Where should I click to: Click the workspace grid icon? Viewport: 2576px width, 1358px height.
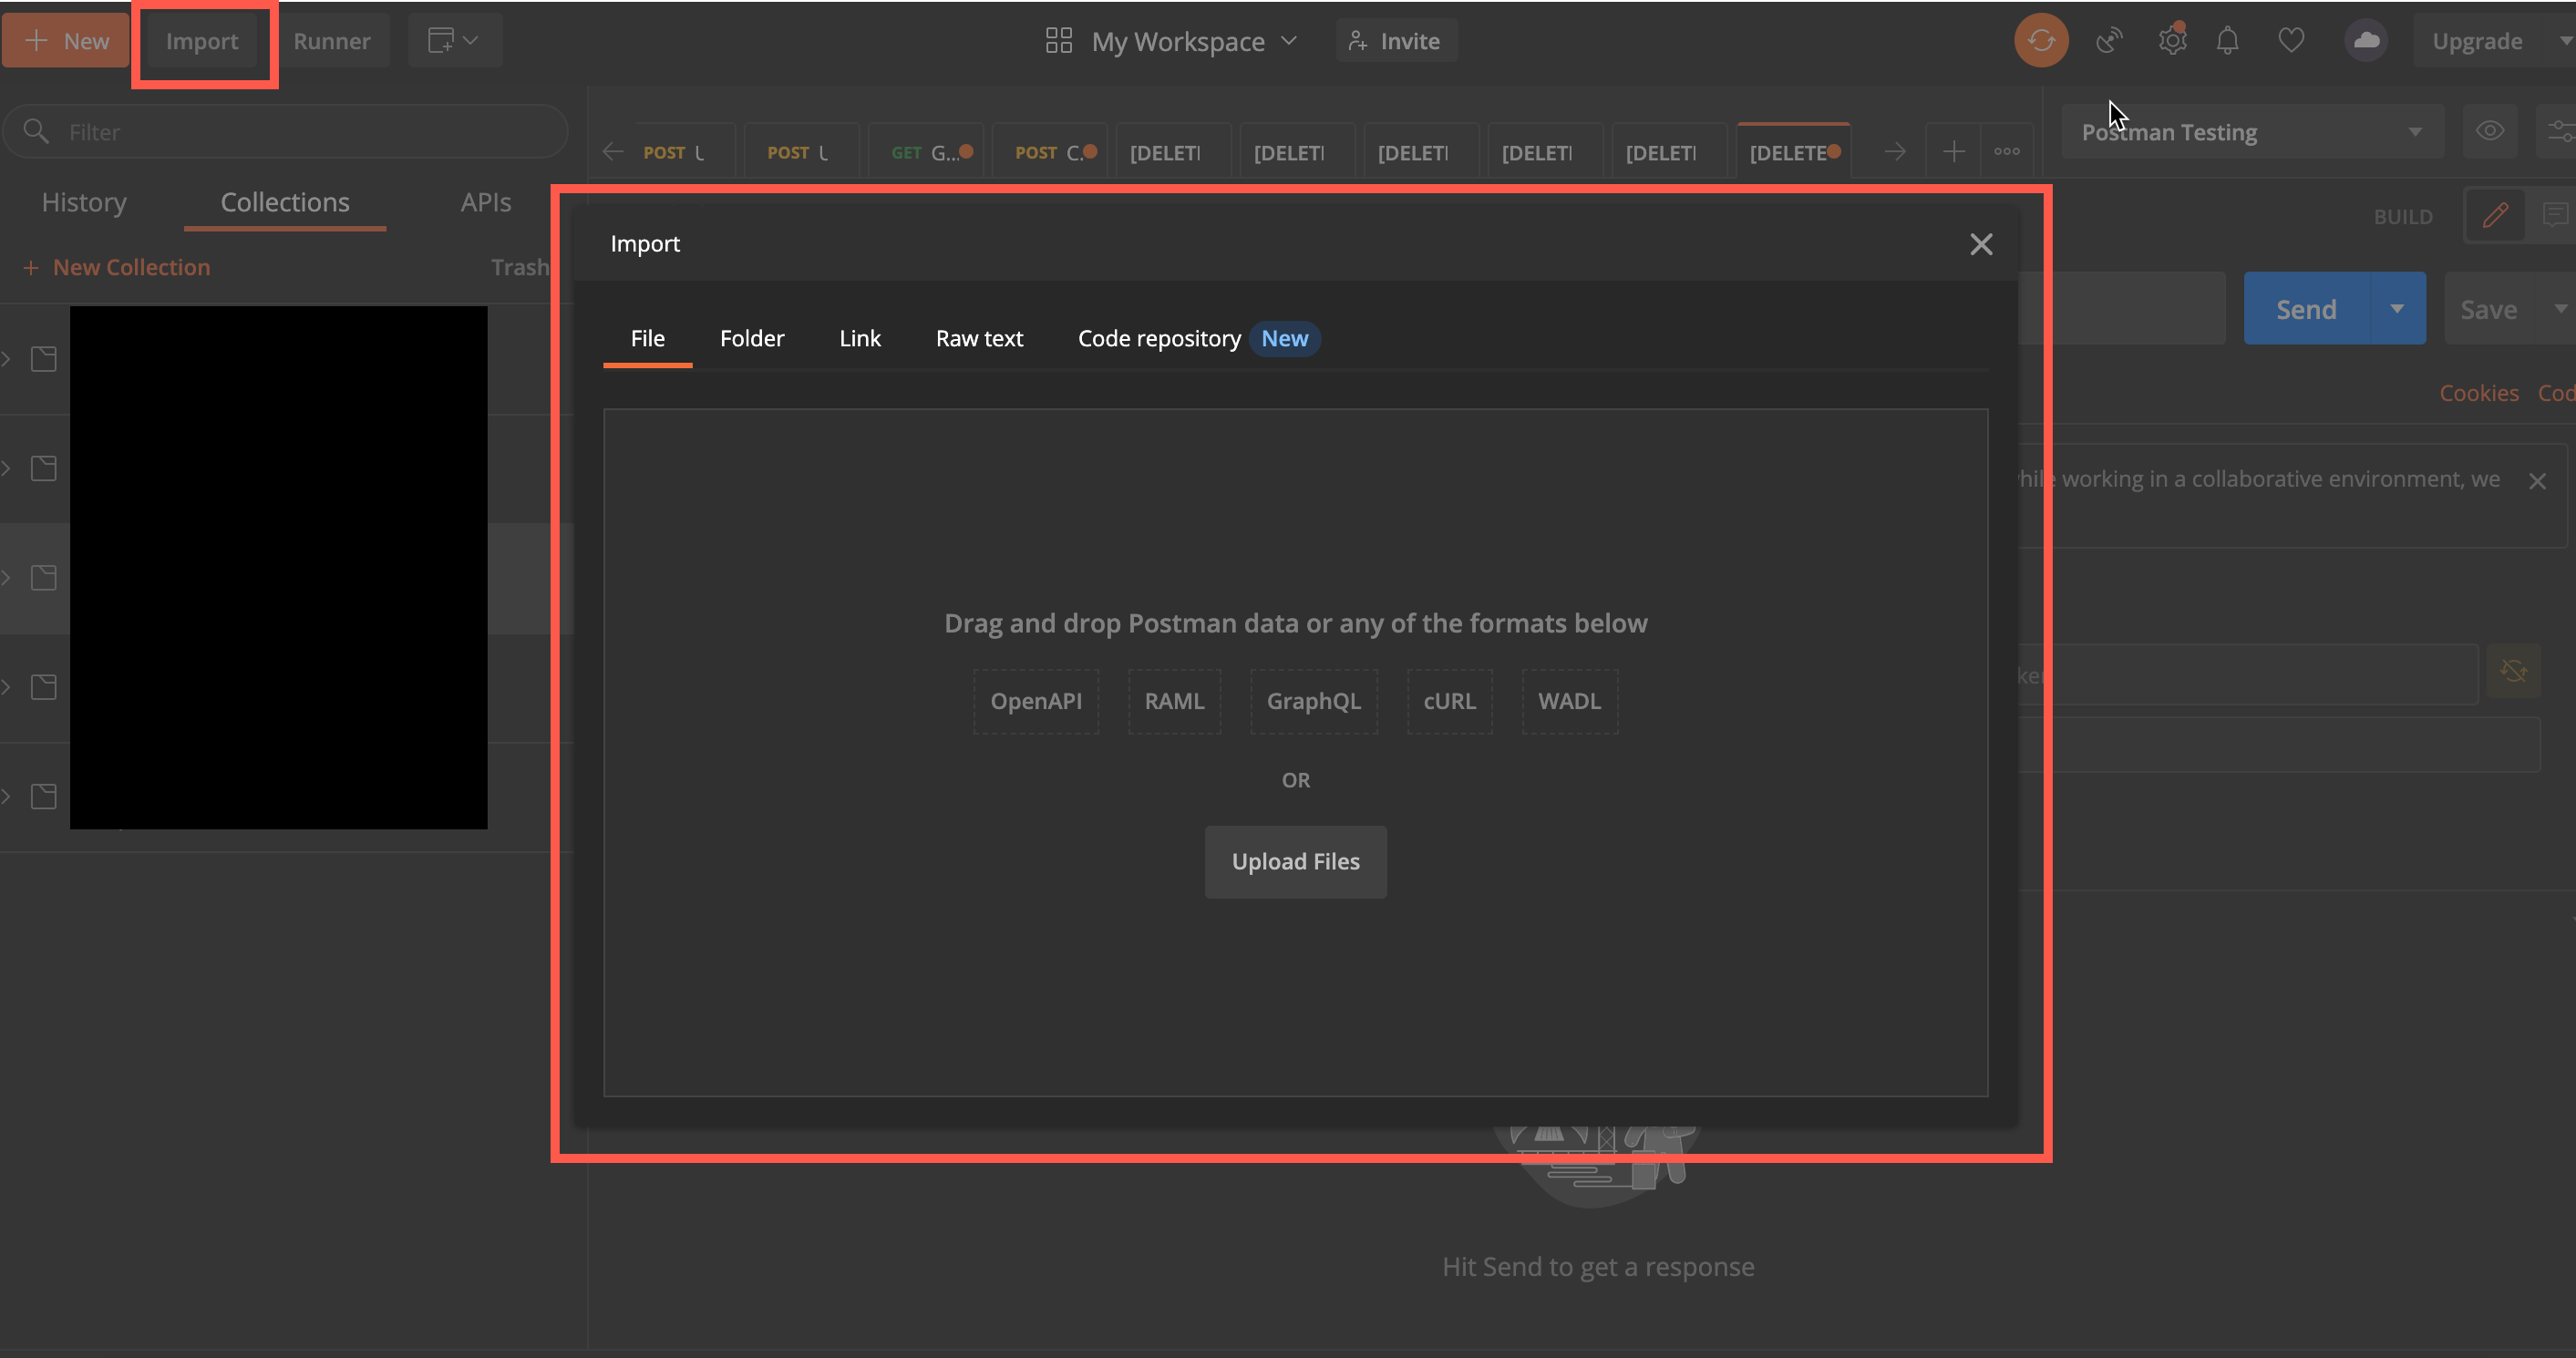[x=1059, y=41]
